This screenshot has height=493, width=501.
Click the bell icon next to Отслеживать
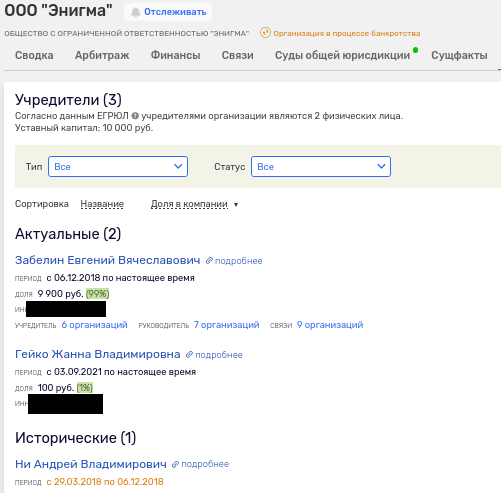pos(135,12)
